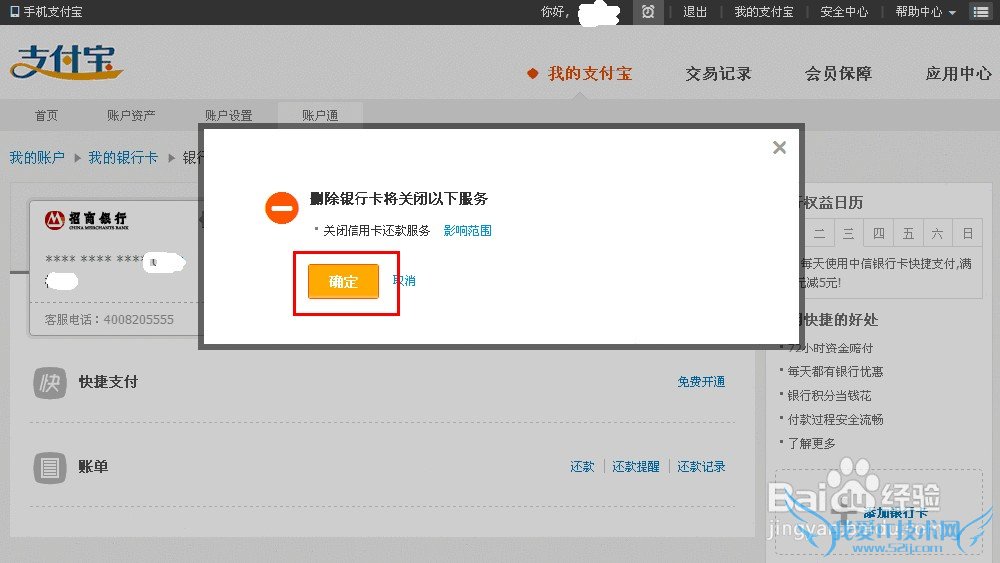The image size is (1000, 563).
Task: Confirm deletion with 确定 button
Action: (343, 281)
